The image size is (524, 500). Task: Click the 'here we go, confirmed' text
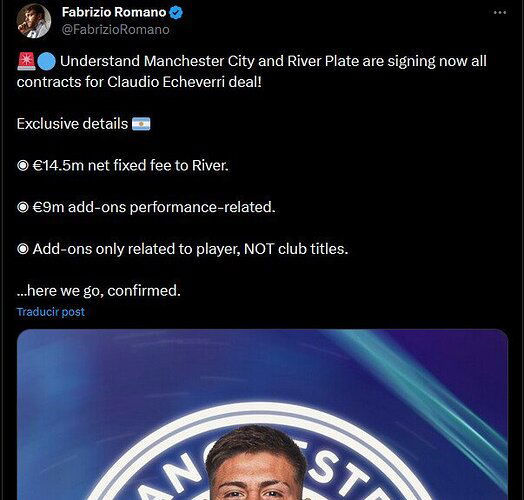[x=99, y=291]
